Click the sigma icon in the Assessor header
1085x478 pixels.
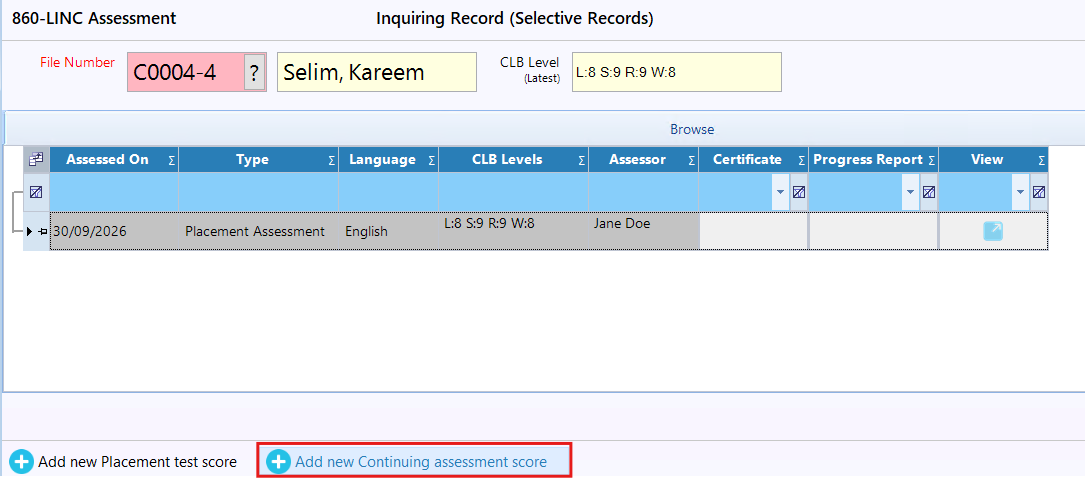691,160
